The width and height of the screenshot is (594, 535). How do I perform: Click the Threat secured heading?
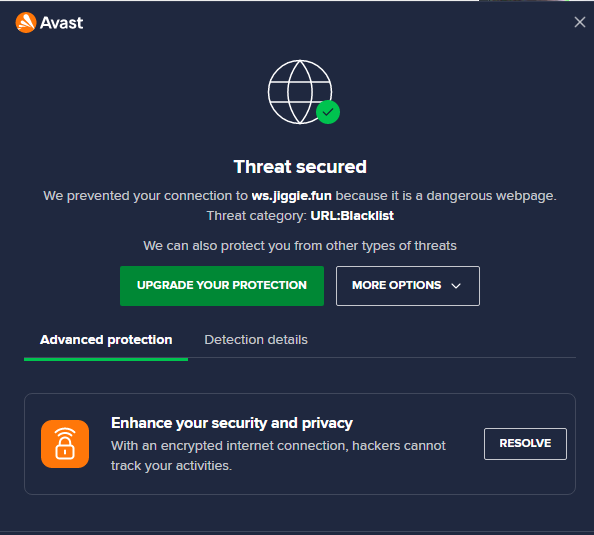coord(300,167)
